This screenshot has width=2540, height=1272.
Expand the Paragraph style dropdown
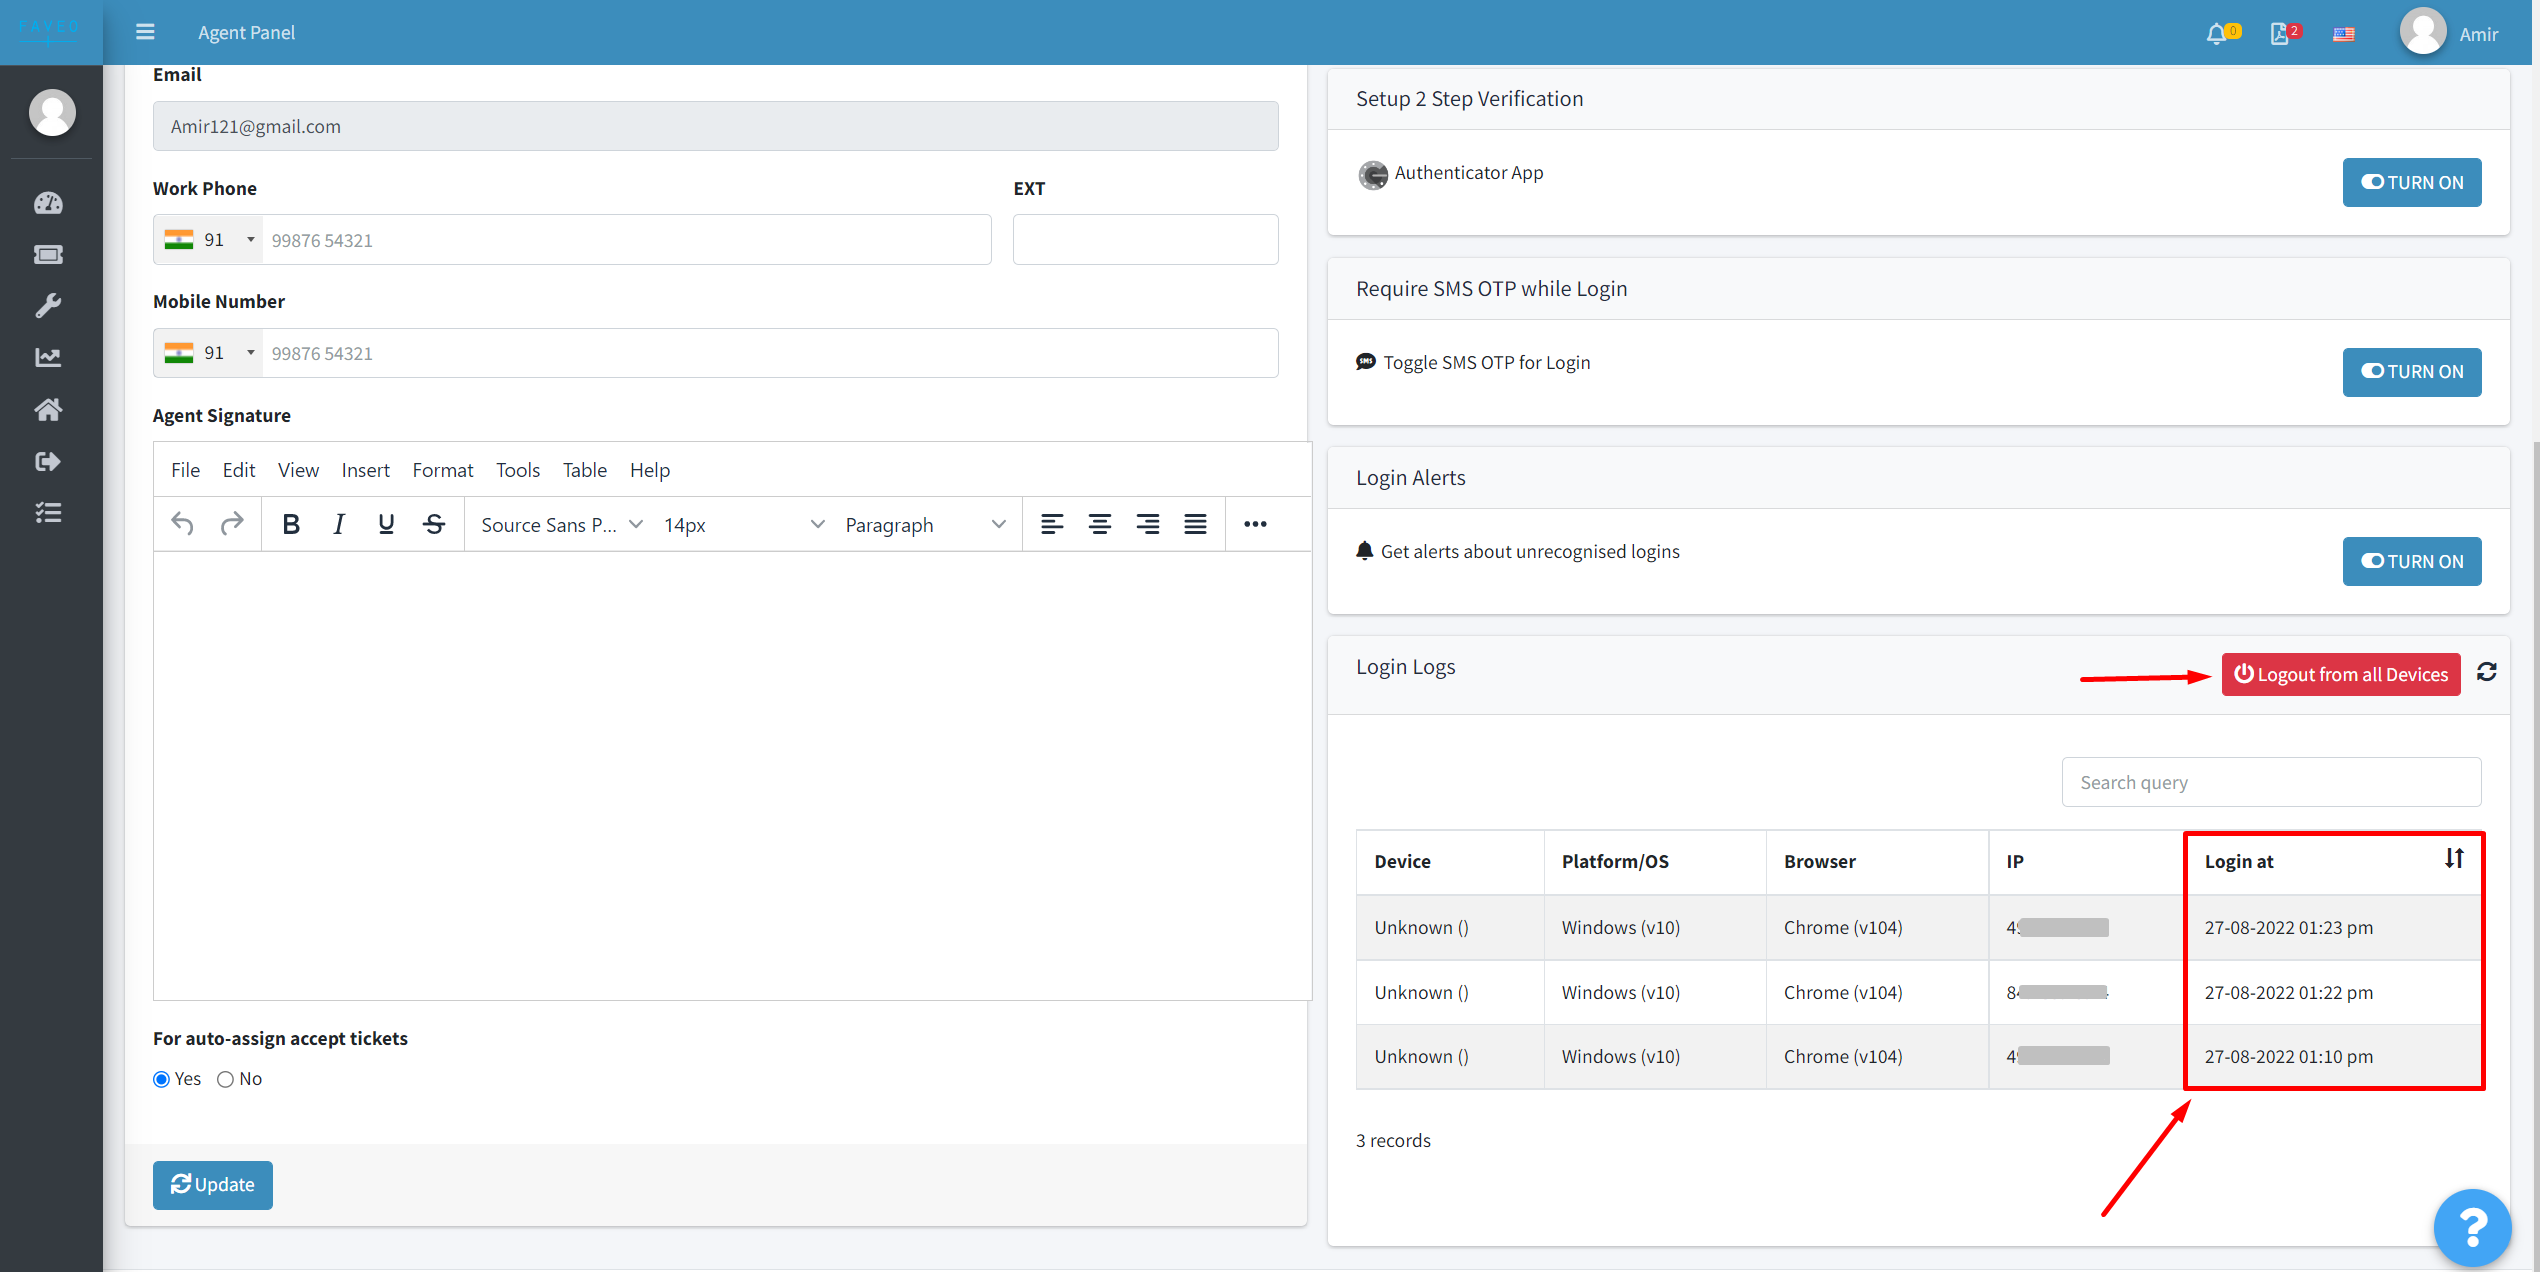(924, 523)
